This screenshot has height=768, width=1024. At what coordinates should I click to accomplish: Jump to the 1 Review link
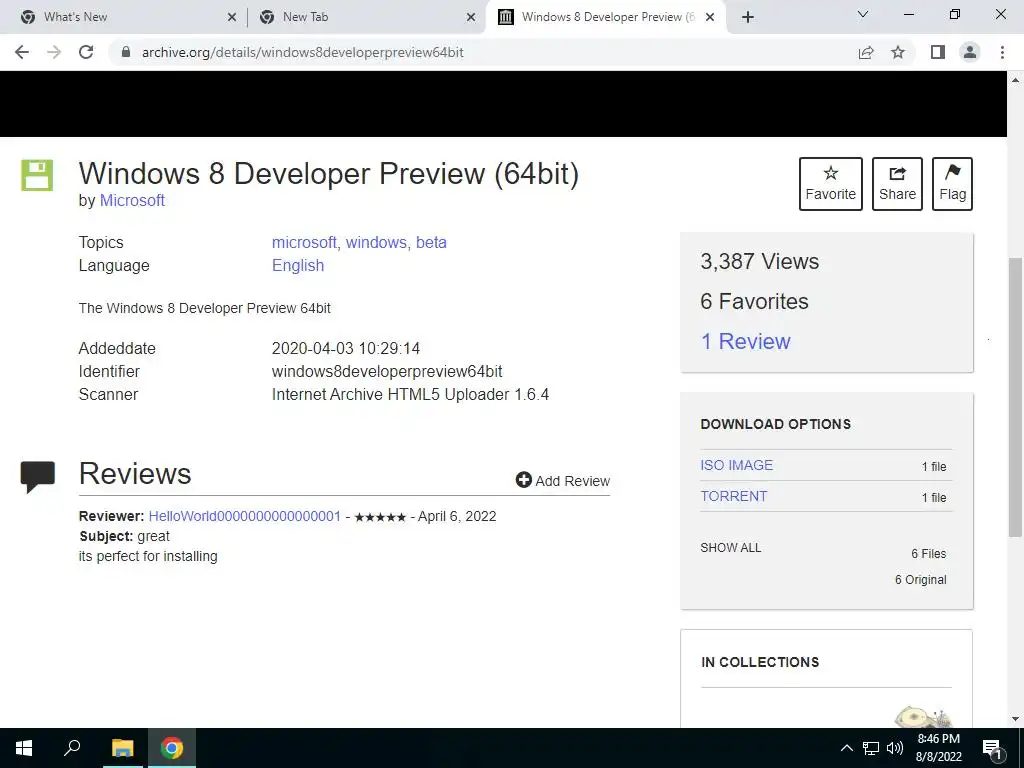[x=745, y=341]
